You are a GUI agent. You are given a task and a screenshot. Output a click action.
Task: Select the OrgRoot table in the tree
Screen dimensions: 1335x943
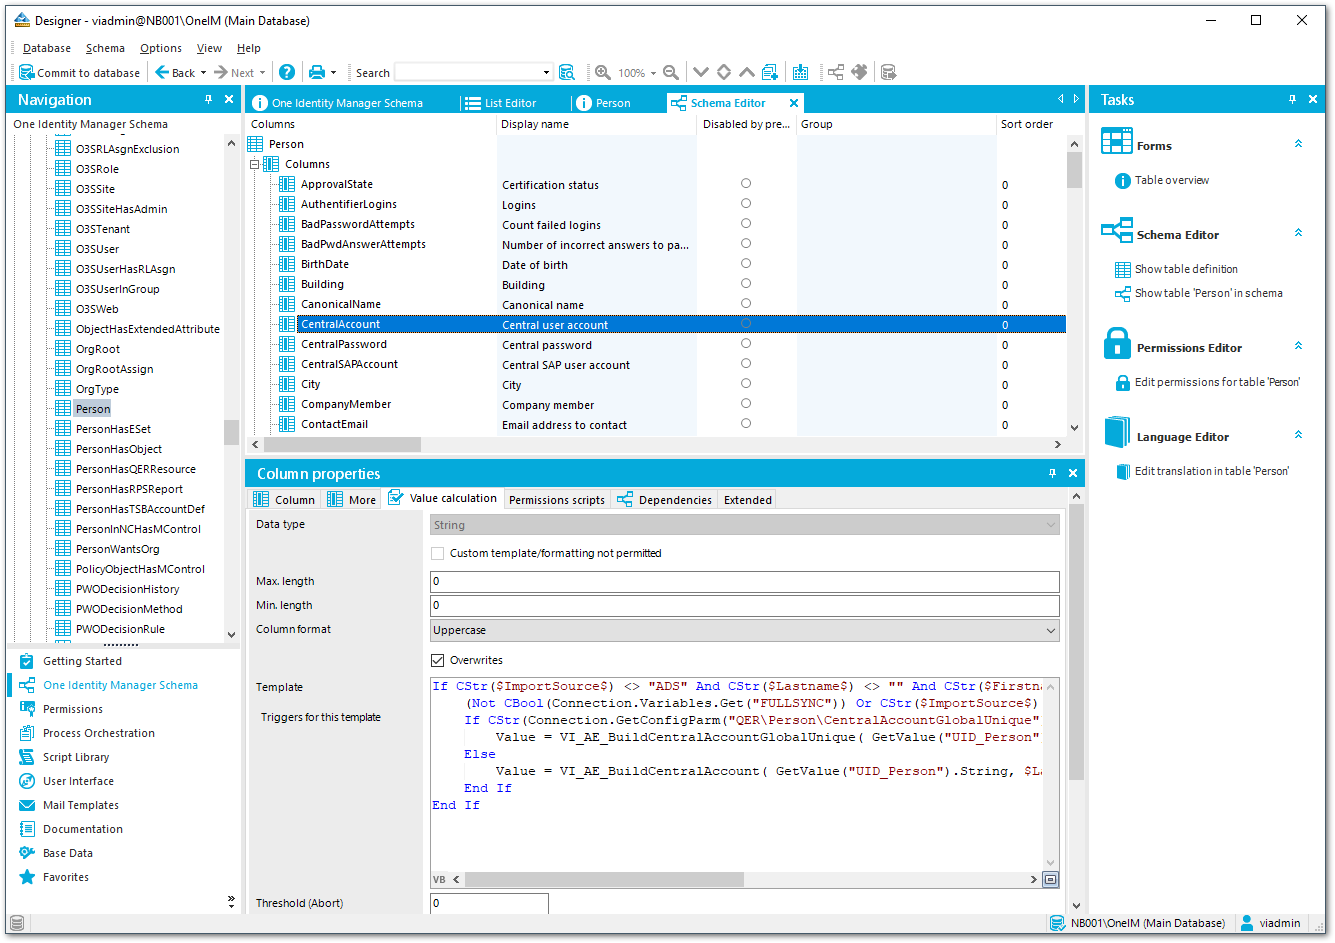98,349
